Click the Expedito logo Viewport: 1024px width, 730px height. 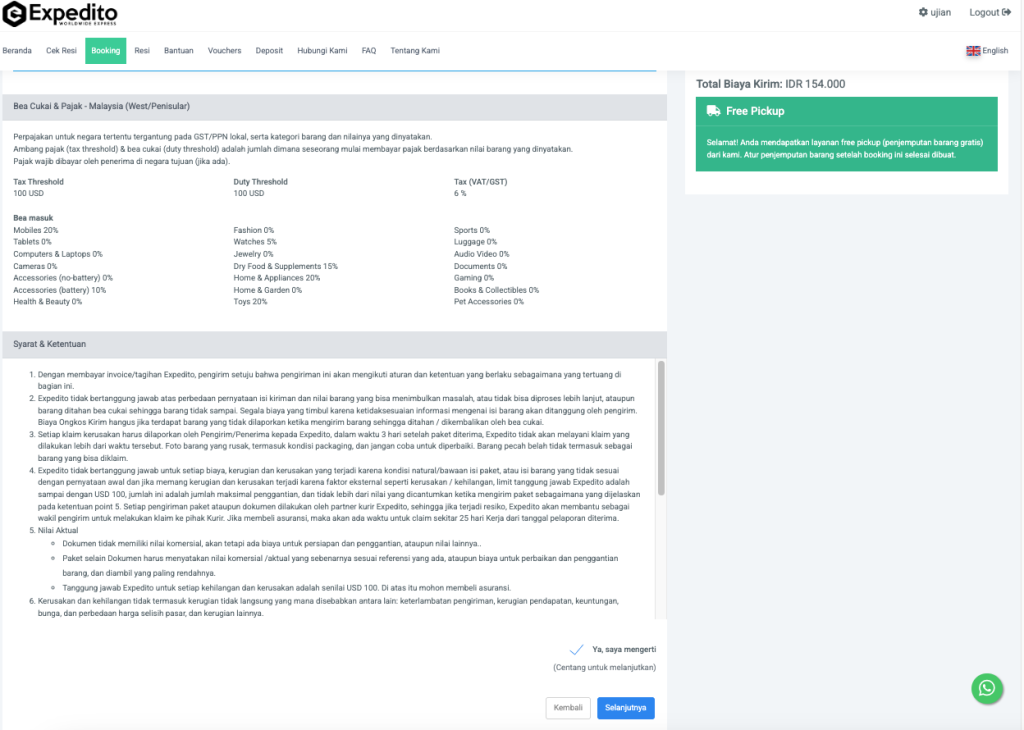point(60,14)
